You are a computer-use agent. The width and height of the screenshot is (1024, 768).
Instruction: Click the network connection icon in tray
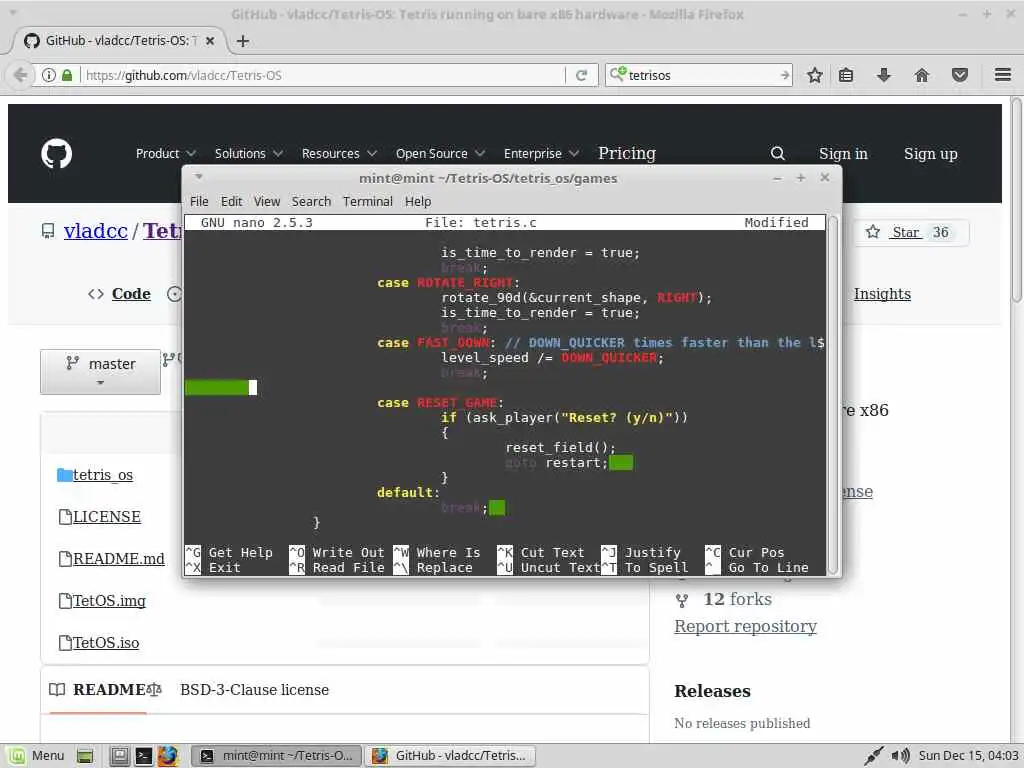click(x=873, y=756)
